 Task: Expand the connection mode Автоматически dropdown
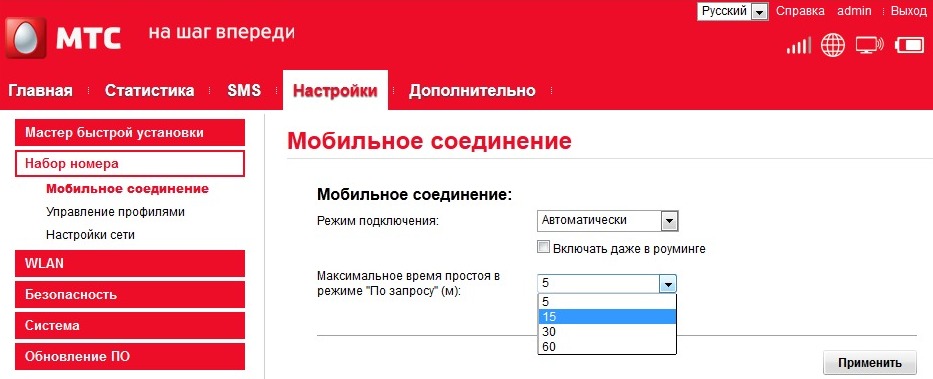pyautogui.click(x=608, y=221)
